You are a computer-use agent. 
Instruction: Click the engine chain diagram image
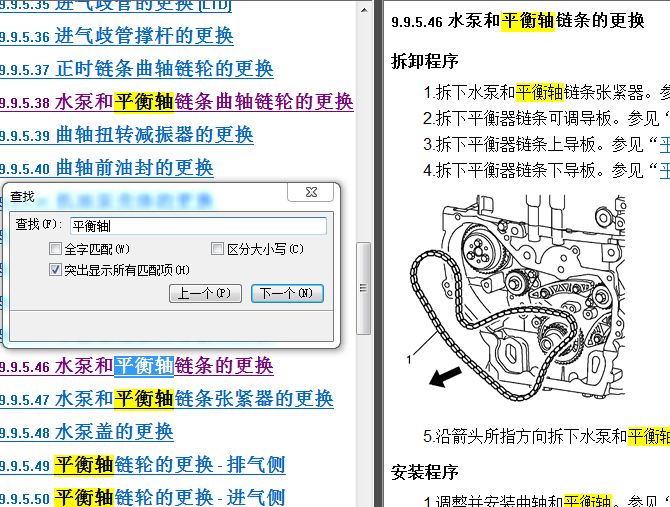click(x=516, y=298)
